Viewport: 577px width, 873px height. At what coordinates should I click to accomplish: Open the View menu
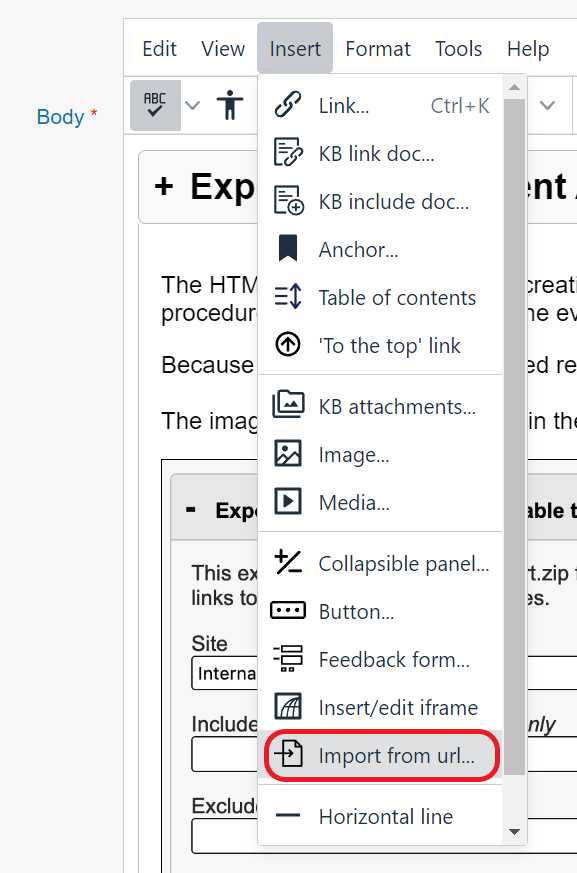[223, 49]
